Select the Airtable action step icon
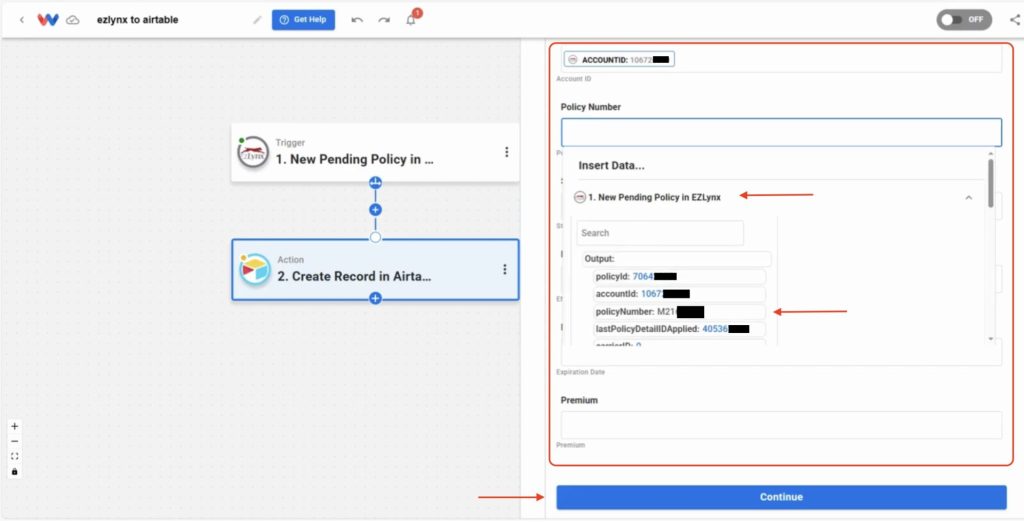1024x522 pixels. [x=255, y=269]
